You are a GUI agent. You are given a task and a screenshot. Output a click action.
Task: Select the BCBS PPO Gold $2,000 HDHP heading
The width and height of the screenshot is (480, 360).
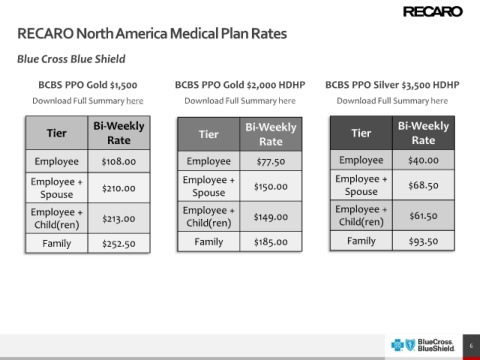coord(240,85)
